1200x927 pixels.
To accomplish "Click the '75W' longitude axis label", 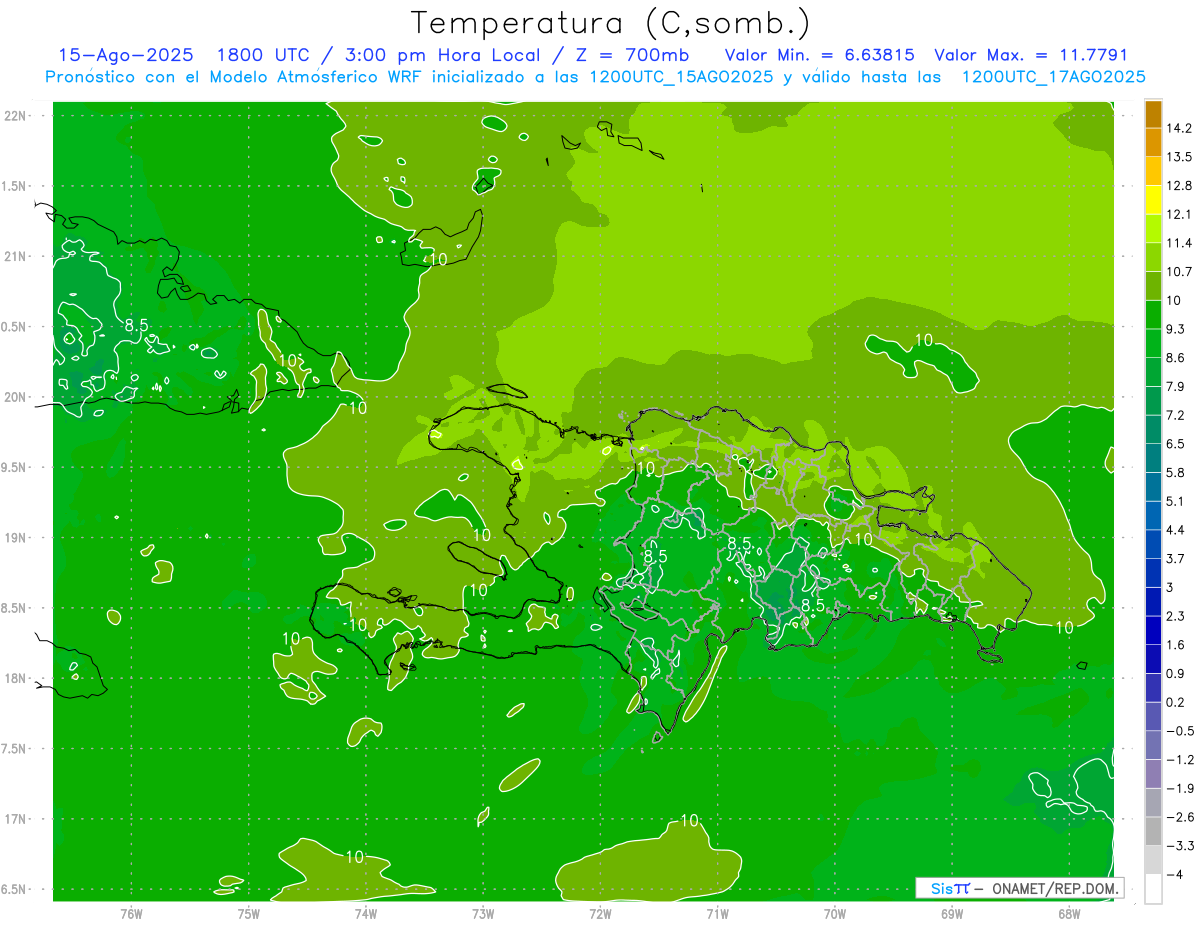I will 249,913.
